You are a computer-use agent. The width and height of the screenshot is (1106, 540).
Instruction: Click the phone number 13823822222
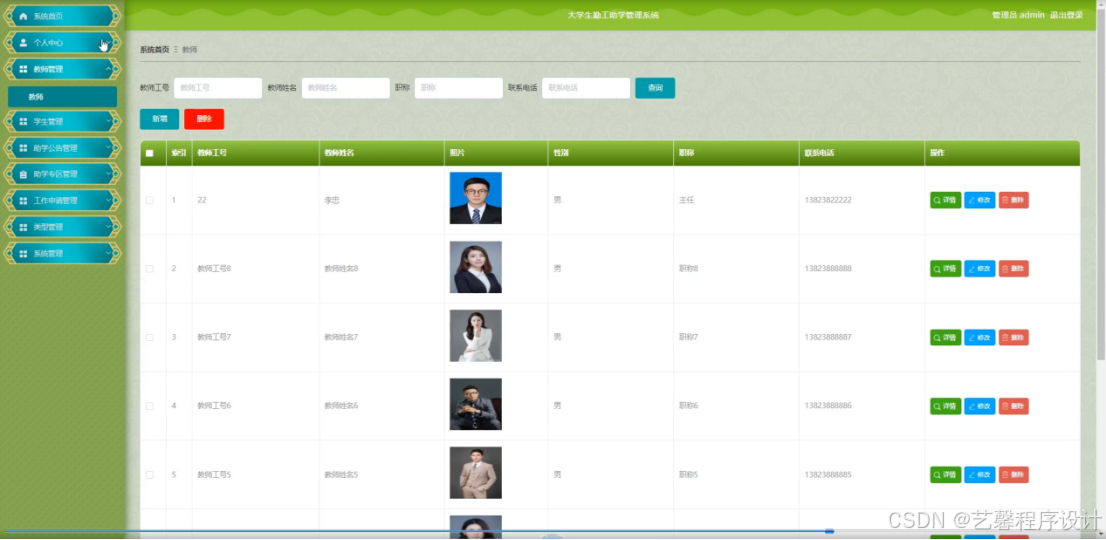827,200
